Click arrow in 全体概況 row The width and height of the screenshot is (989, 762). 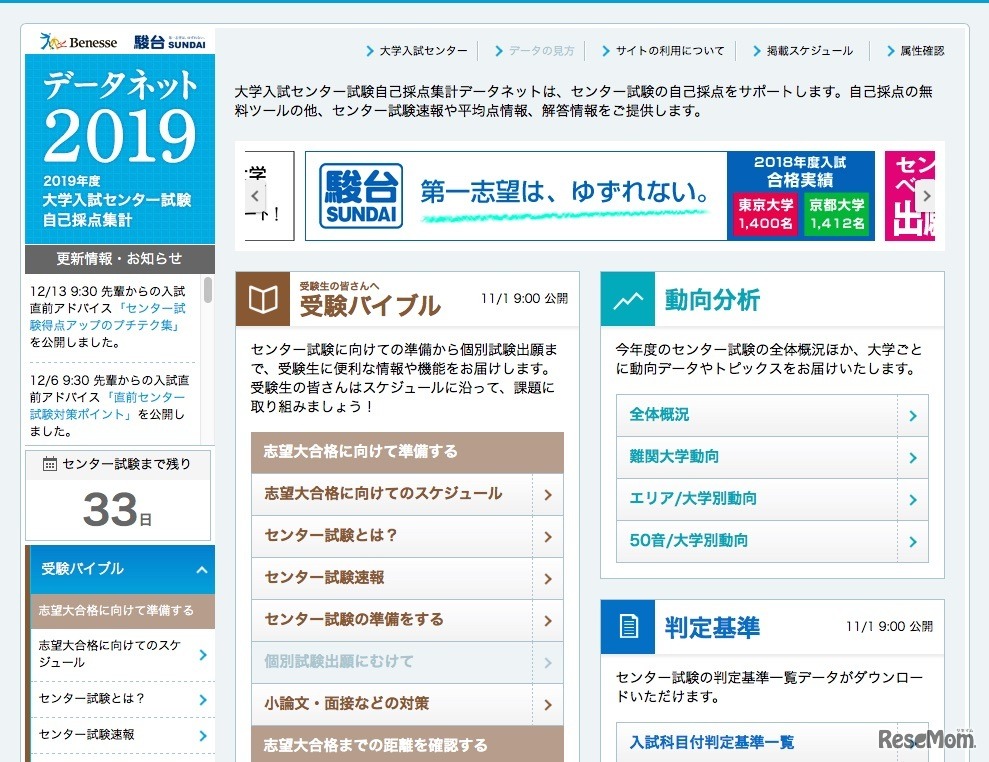coord(913,416)
